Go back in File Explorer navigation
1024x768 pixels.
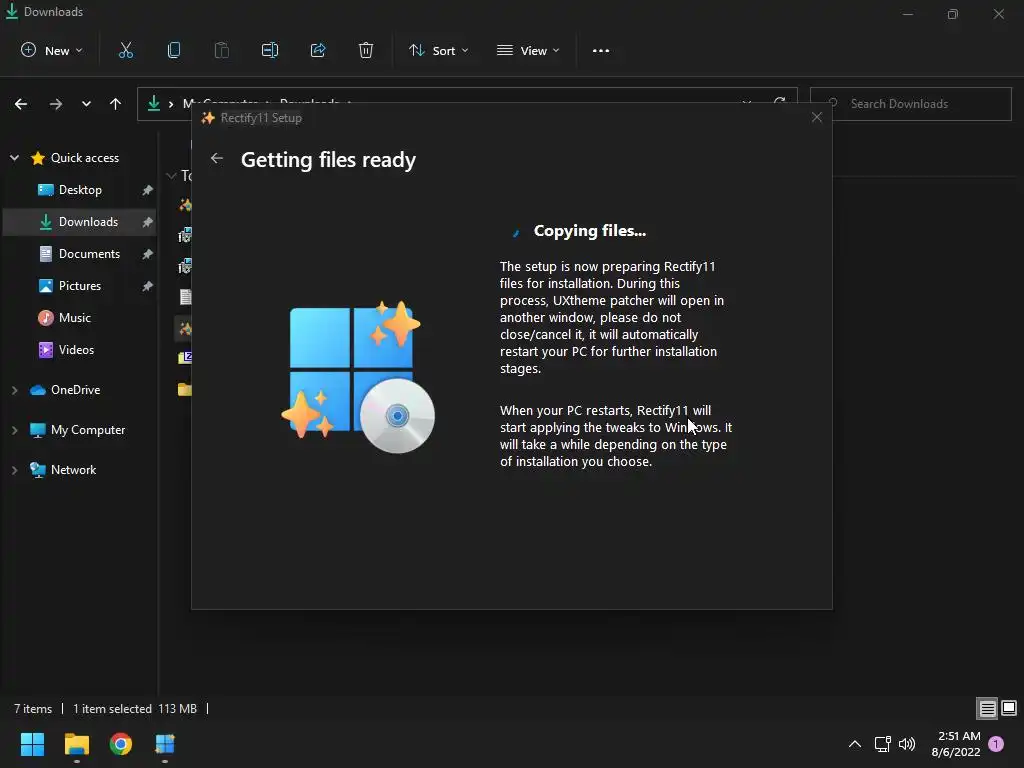click(21, 104)
